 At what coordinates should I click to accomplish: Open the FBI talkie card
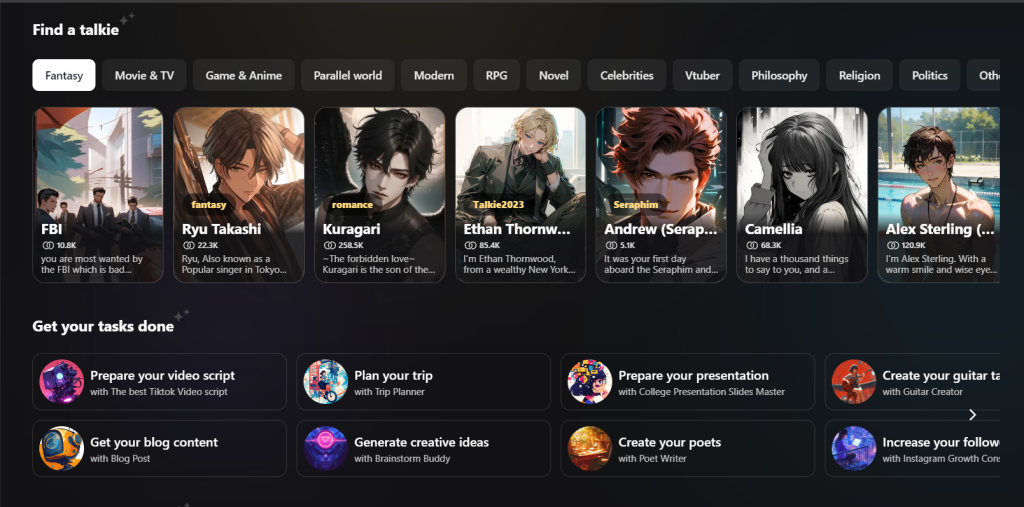pyautogui.click(x=98, y=195)
